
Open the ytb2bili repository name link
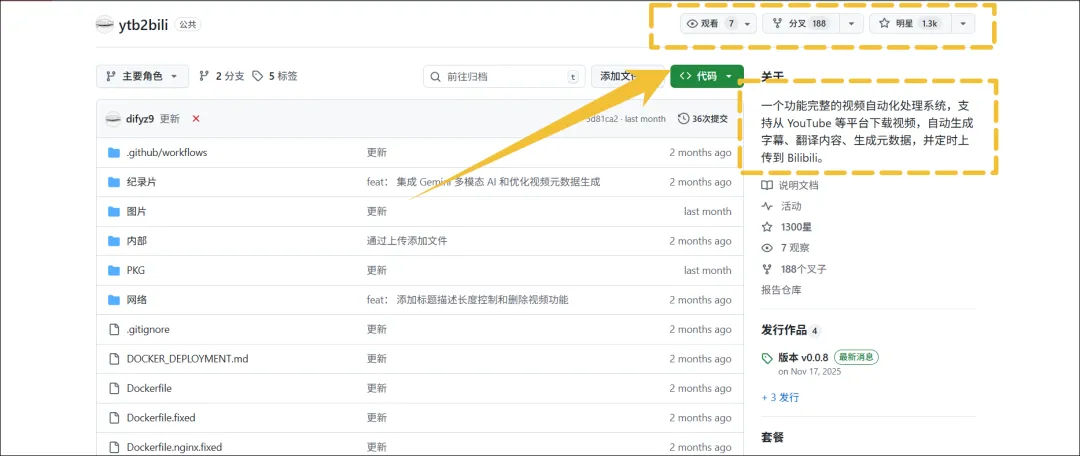[143, 24]
